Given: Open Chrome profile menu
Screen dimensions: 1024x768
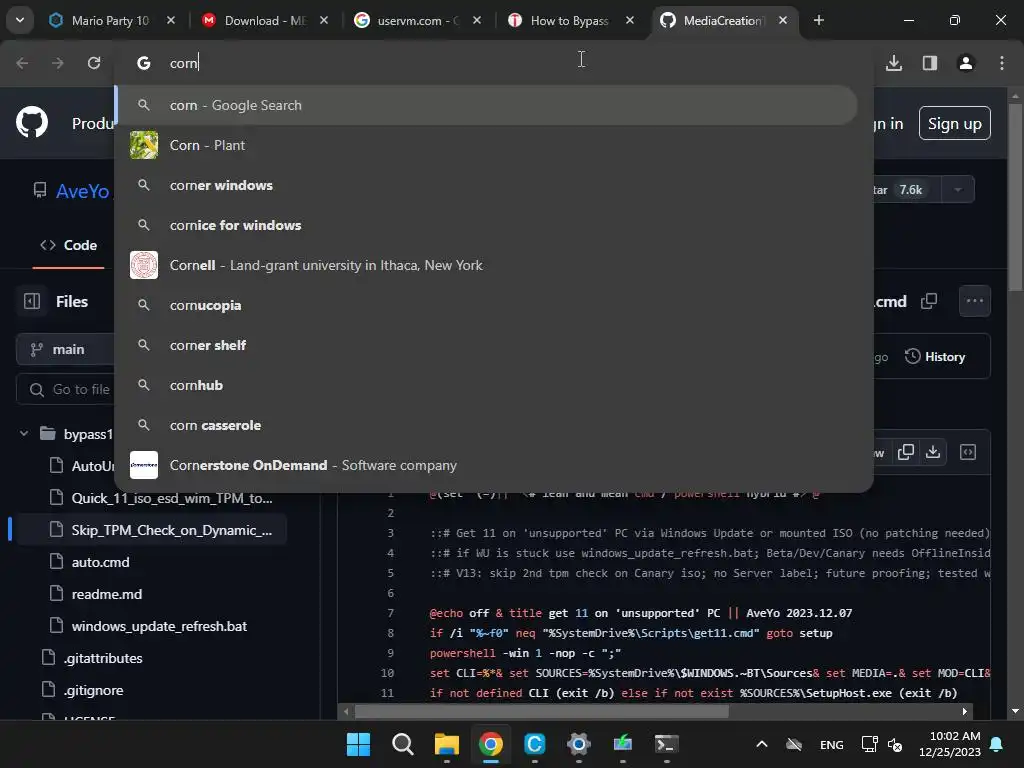Looking at the screenshot, I should coord(965,63).
